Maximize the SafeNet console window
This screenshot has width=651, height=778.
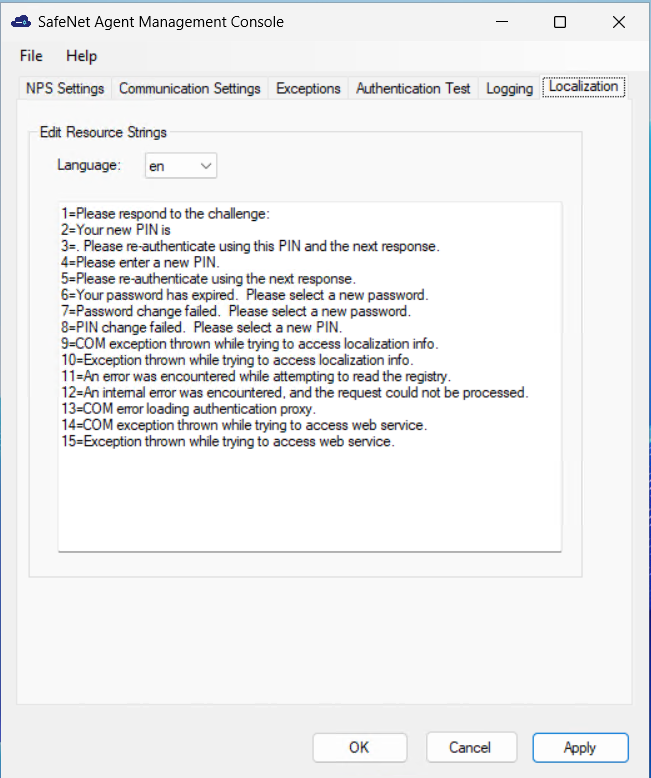click(x=560, y=22)
